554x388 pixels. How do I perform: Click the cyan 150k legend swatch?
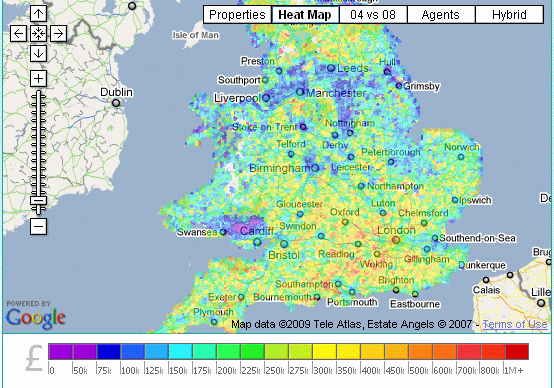(180, 352)
